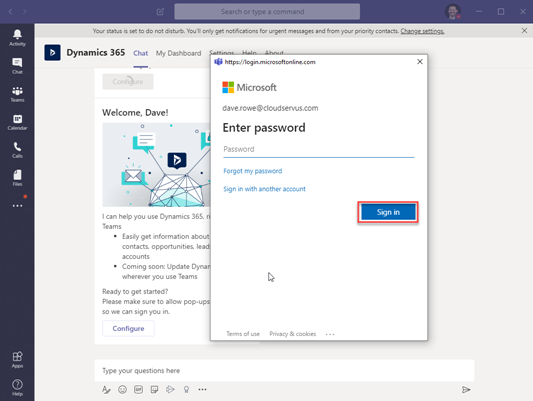Open the Activity feed in sidebar
The image size is (533, 401).
click(x=17, y=37)
